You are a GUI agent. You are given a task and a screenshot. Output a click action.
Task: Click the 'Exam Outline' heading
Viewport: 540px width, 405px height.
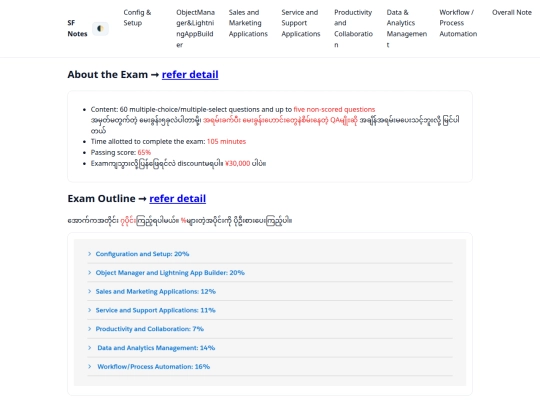coord(102,198)
